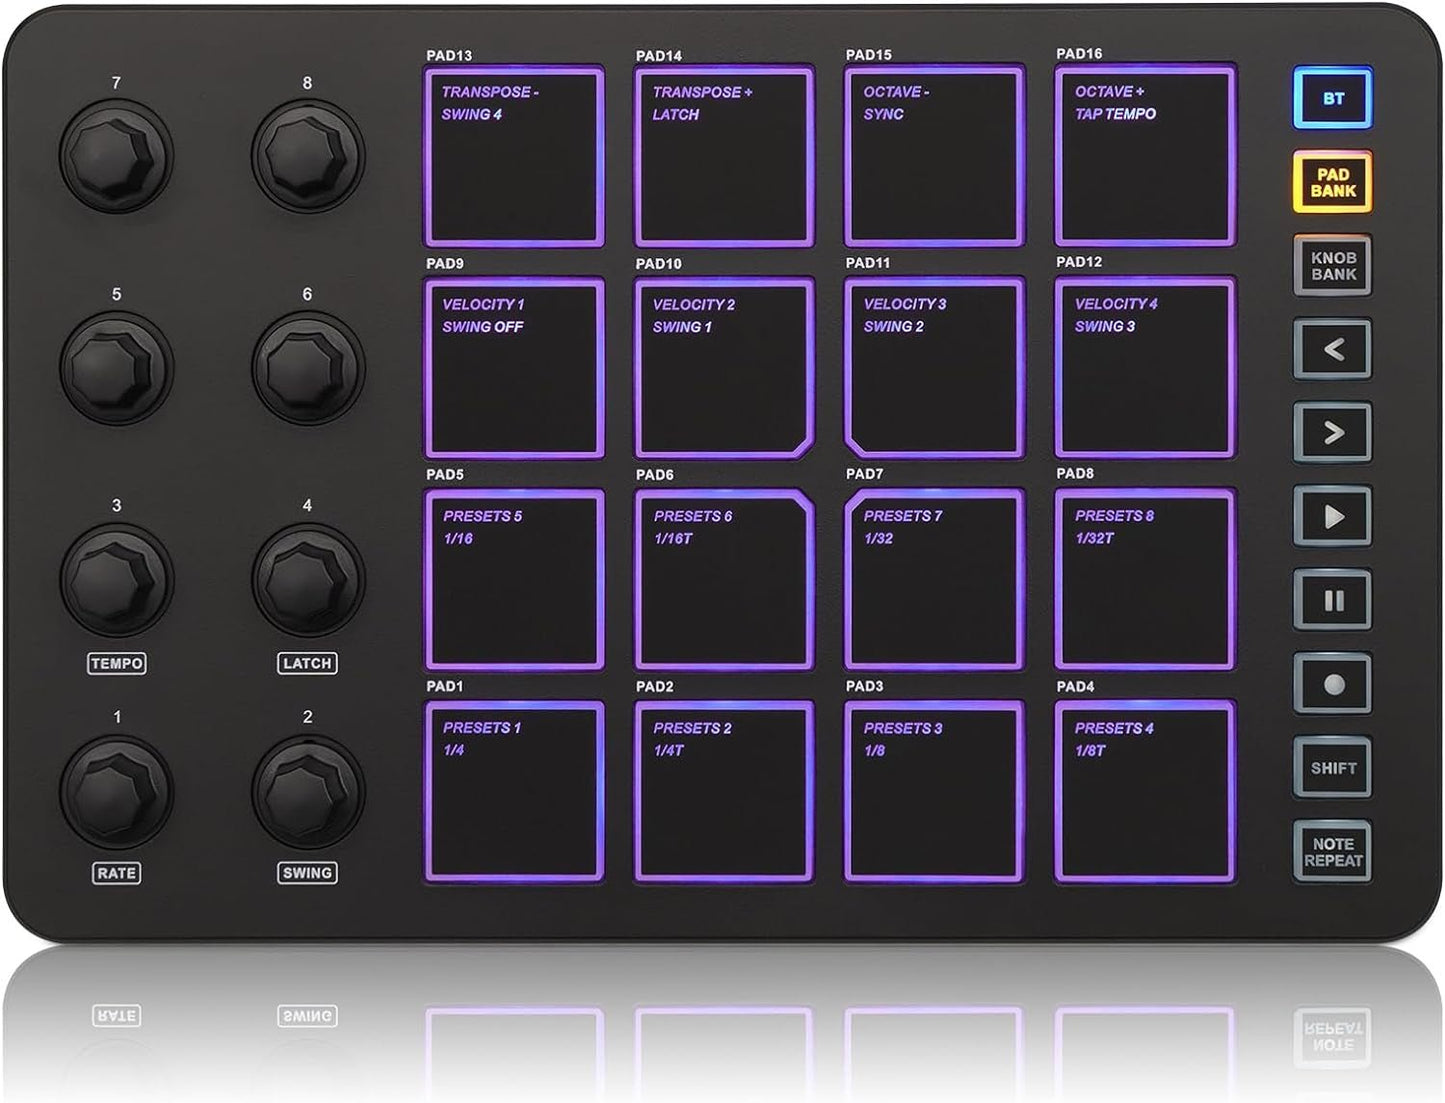Toggle NOTE REPEAT mode
The image size is (1445, 1103).
(x=1334, y=849)
